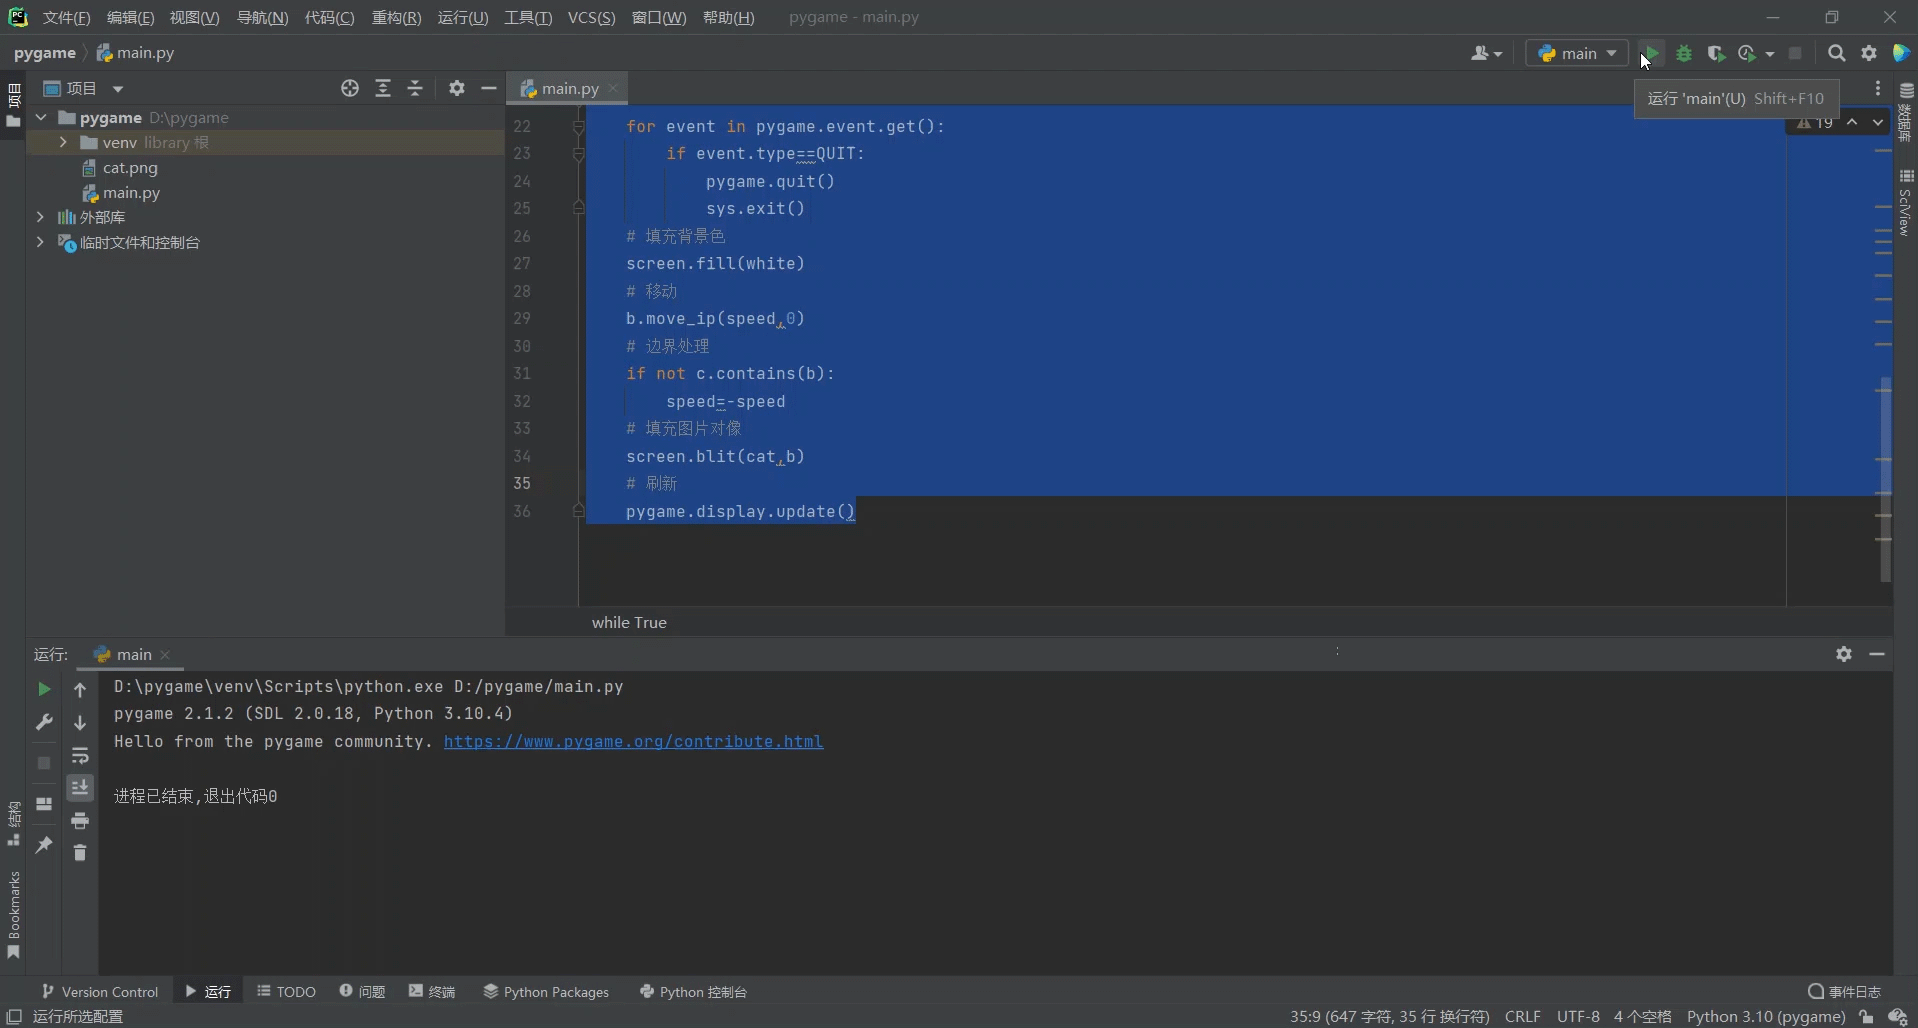Open Python Packages tool window
Viewport: 1918px width, 1028px height.
coord(546,991)
